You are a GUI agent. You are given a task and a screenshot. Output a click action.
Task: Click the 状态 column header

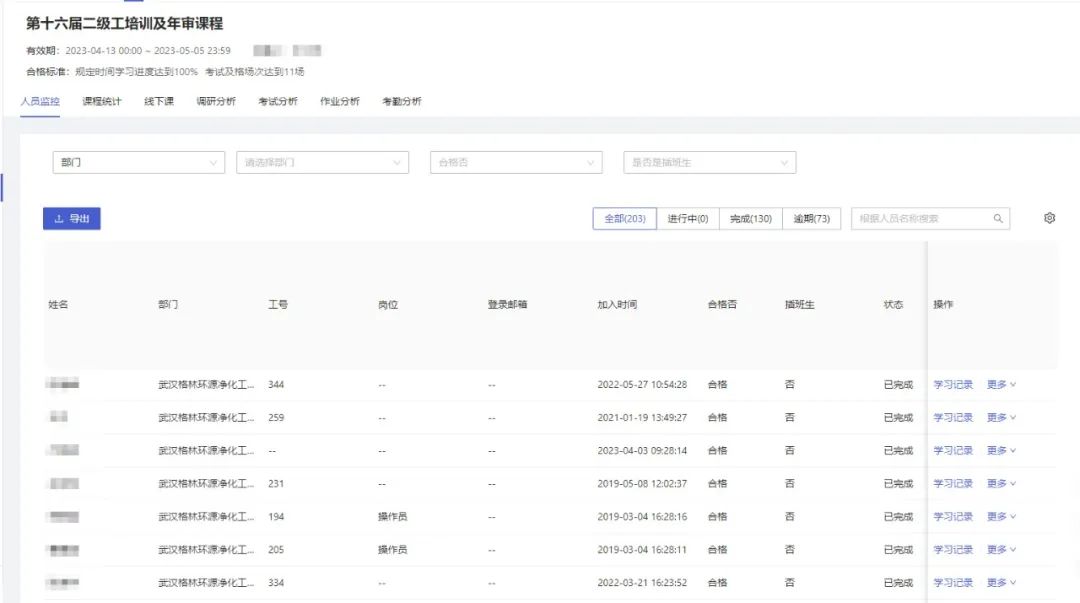point(893,305)
